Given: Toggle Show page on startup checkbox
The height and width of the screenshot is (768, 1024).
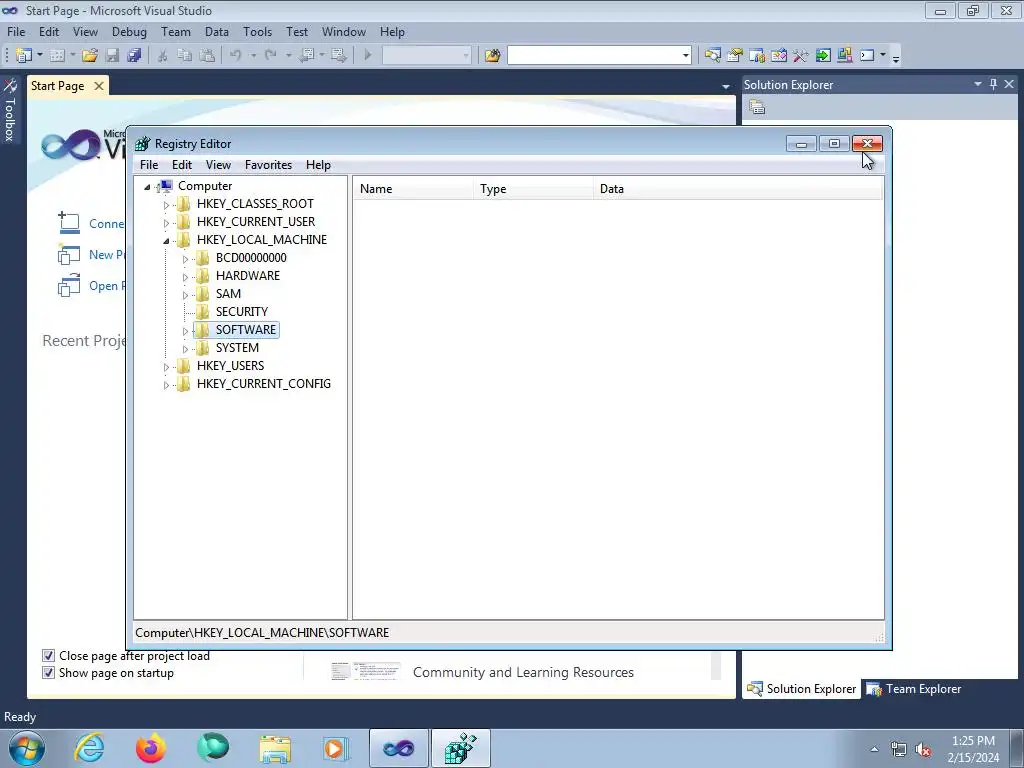Looking at the screenshot, I should (x=48, y=673).
